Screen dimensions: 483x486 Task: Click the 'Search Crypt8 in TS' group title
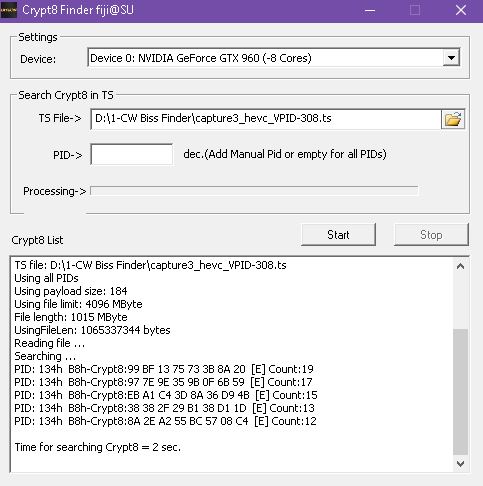[66, 95]
